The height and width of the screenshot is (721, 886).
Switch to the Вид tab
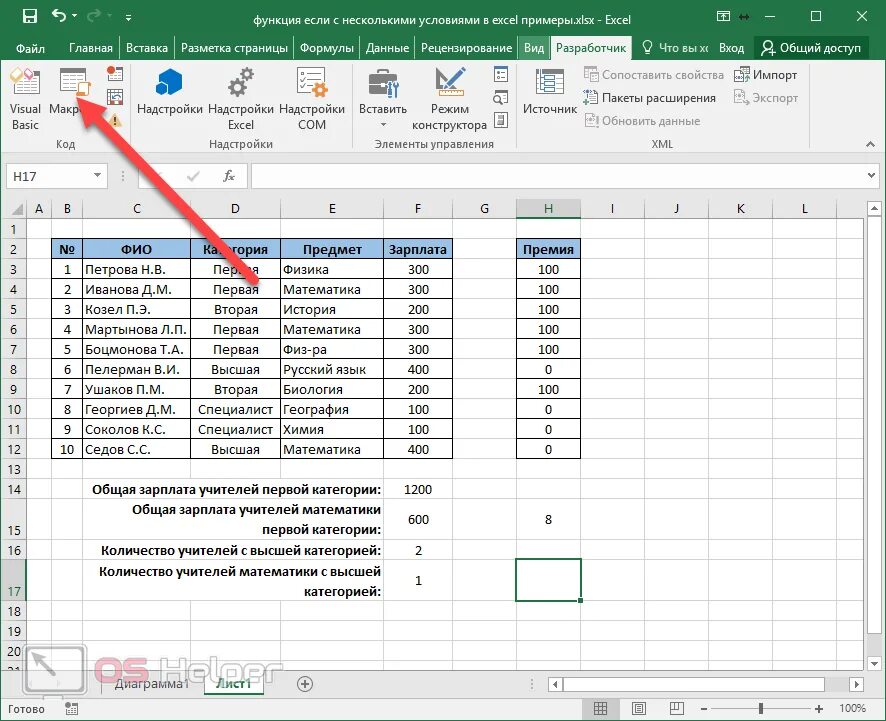(533, 48)
